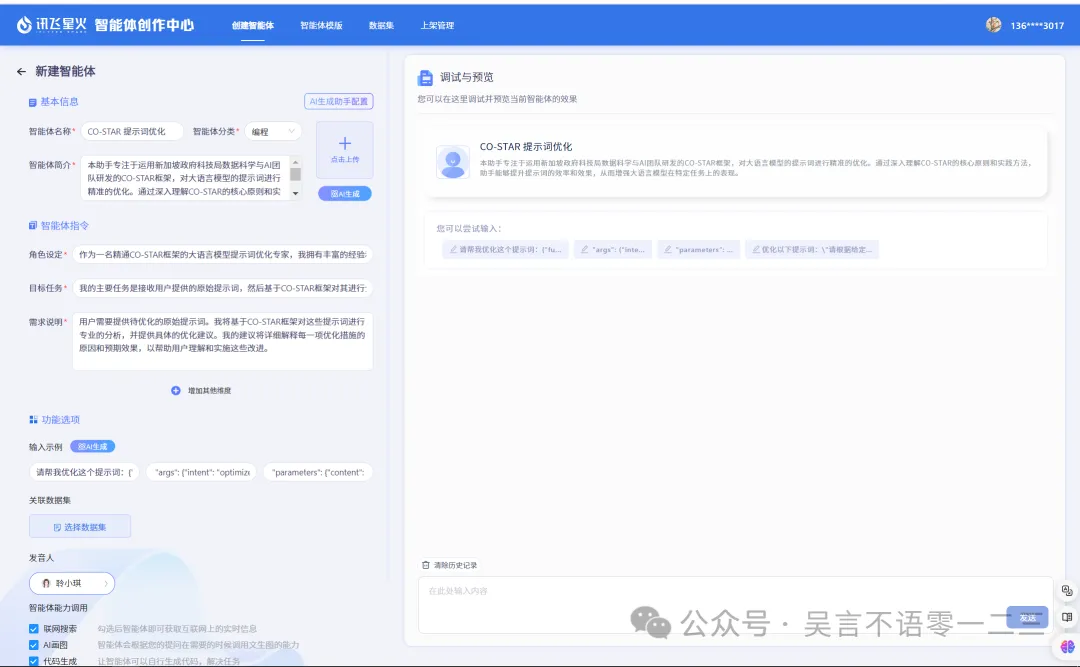Click the 智能体简介 scrollbar up arrow
Image resolution: width=1080 pixels, height=667 pixels.
pyautogui.click(x=295, y=162)
